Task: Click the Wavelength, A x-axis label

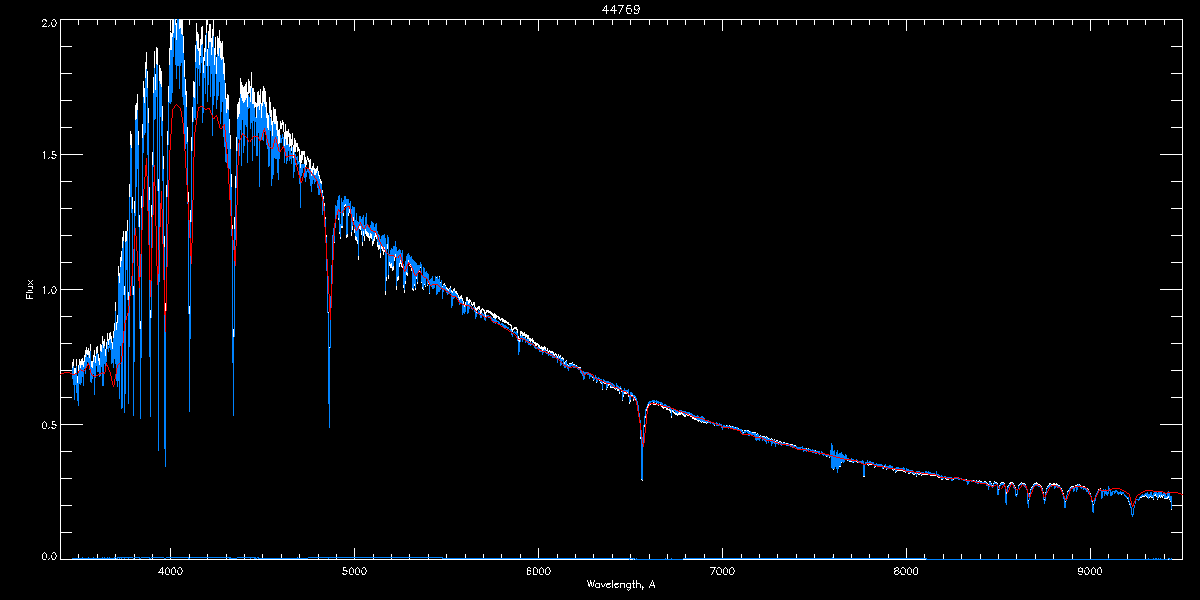Action: pos(620,584)
